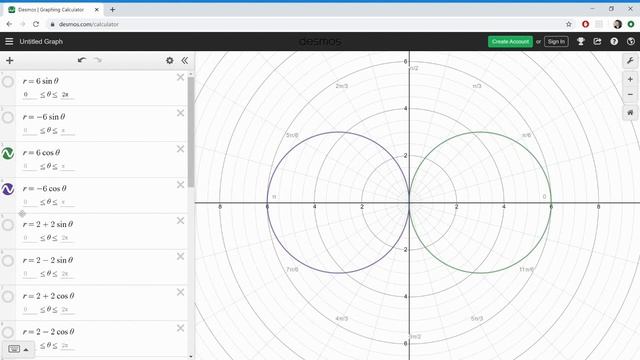Undo the last expression change
The height and width of the screenshot is (360, 640).
click(x=82, y=60)
